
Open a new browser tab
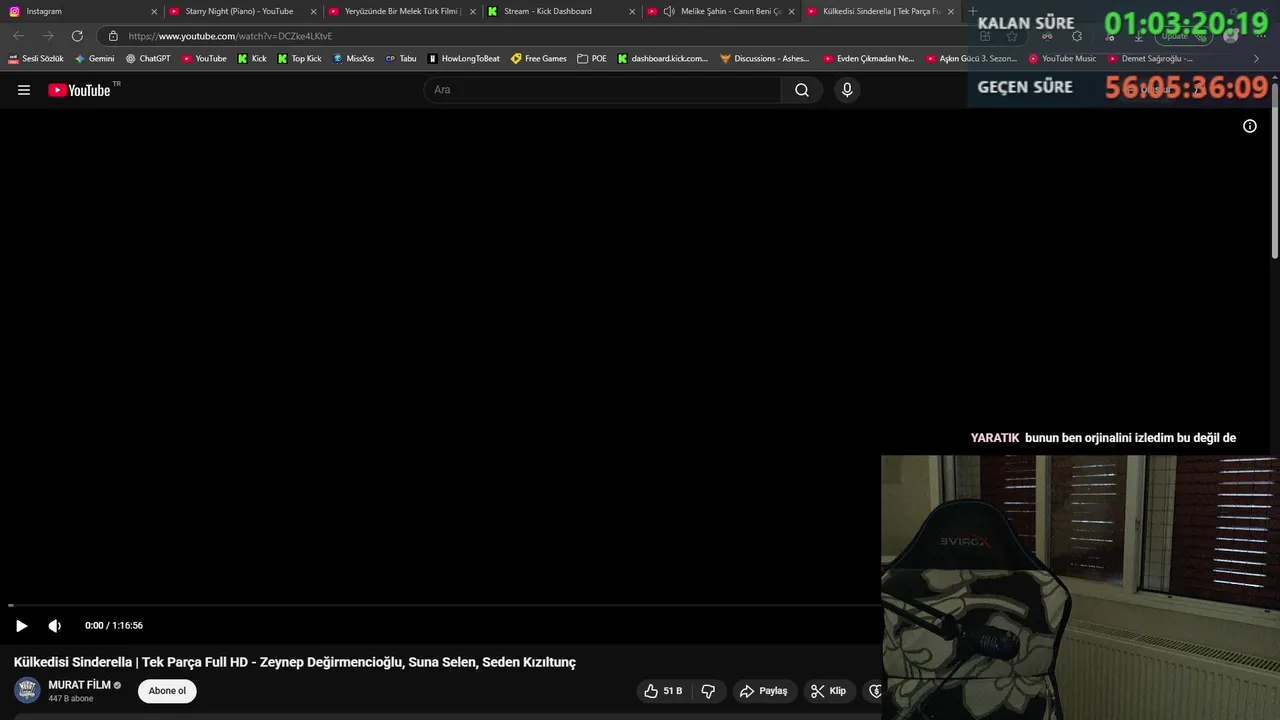[x=972, y=12]
